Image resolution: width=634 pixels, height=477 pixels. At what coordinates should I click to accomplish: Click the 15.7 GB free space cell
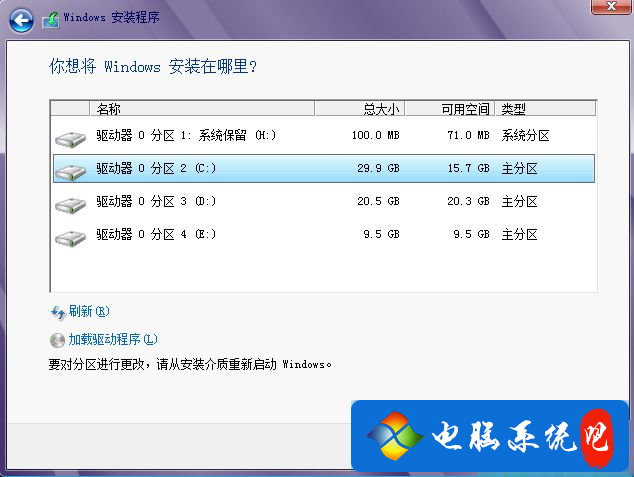pos(469,168)
